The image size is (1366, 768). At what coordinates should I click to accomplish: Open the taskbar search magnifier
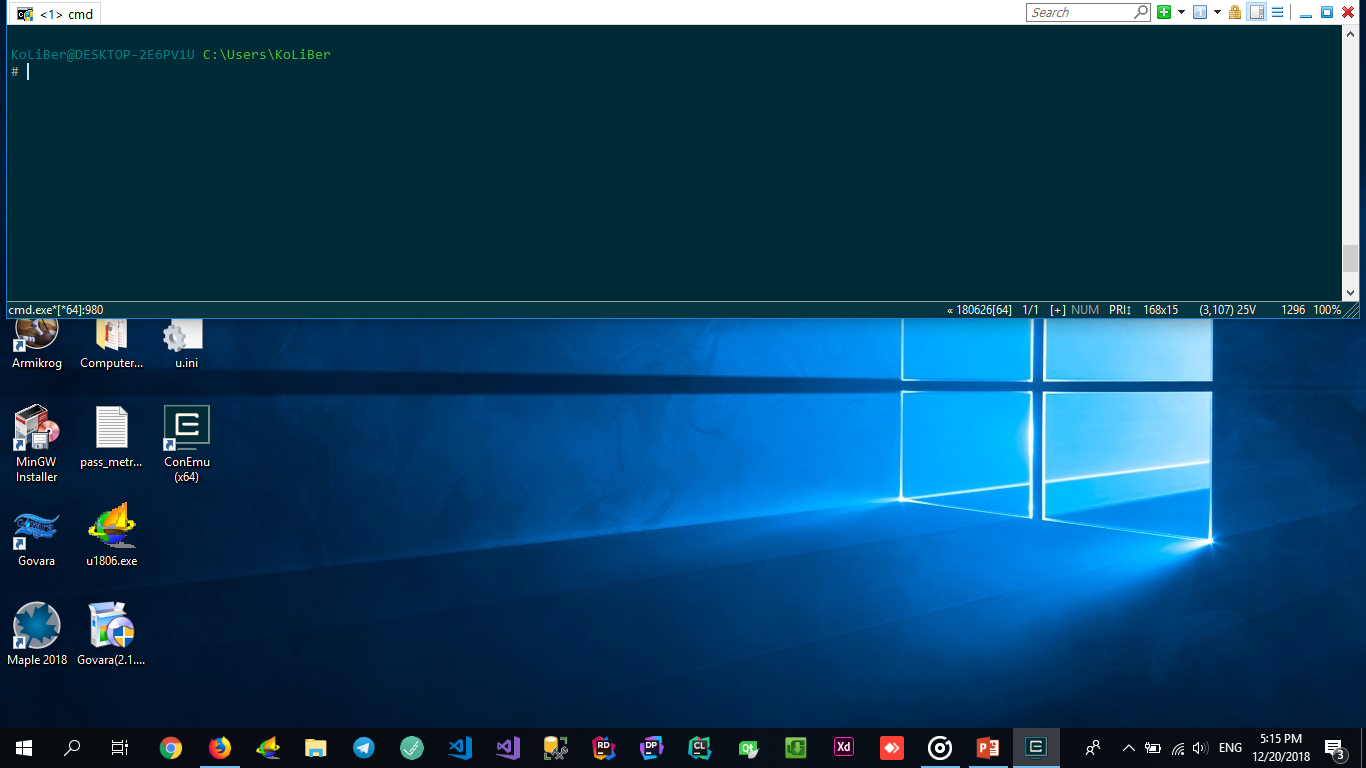click(x=72, y=747)
